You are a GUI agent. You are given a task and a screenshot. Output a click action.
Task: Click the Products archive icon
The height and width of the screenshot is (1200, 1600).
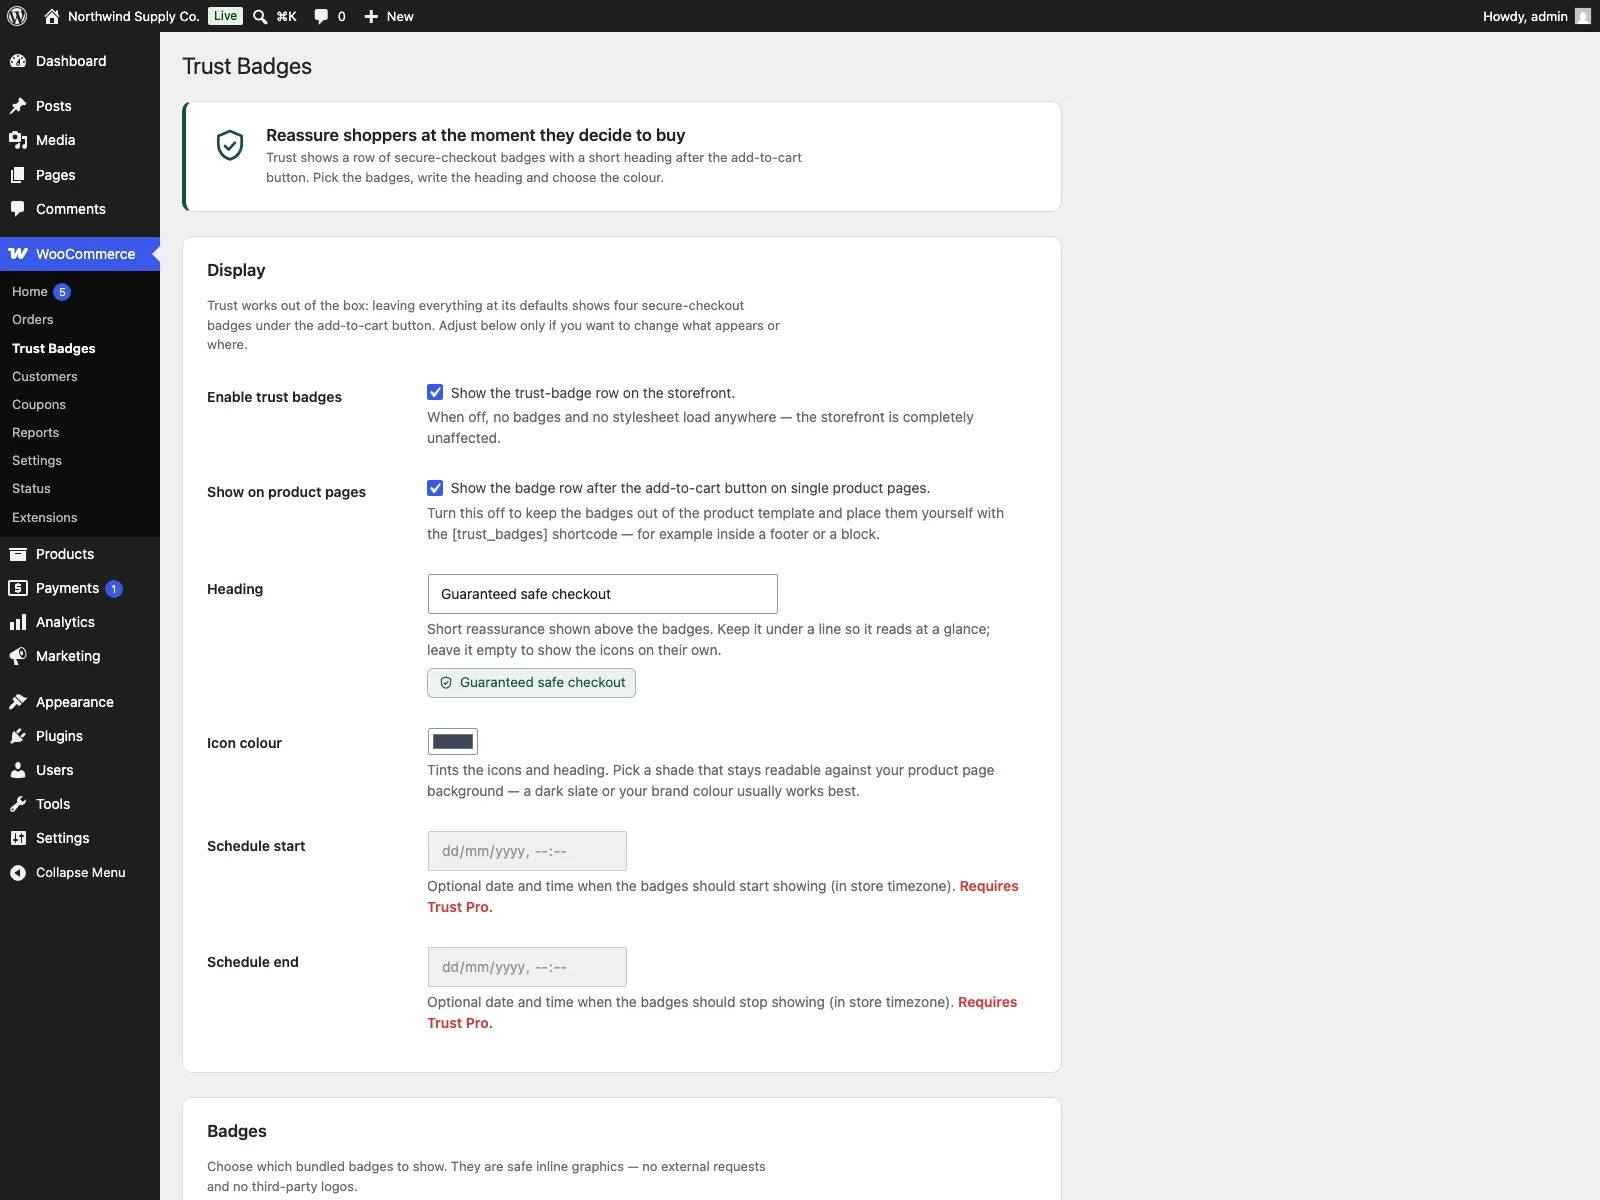click(x=18, y=554)
